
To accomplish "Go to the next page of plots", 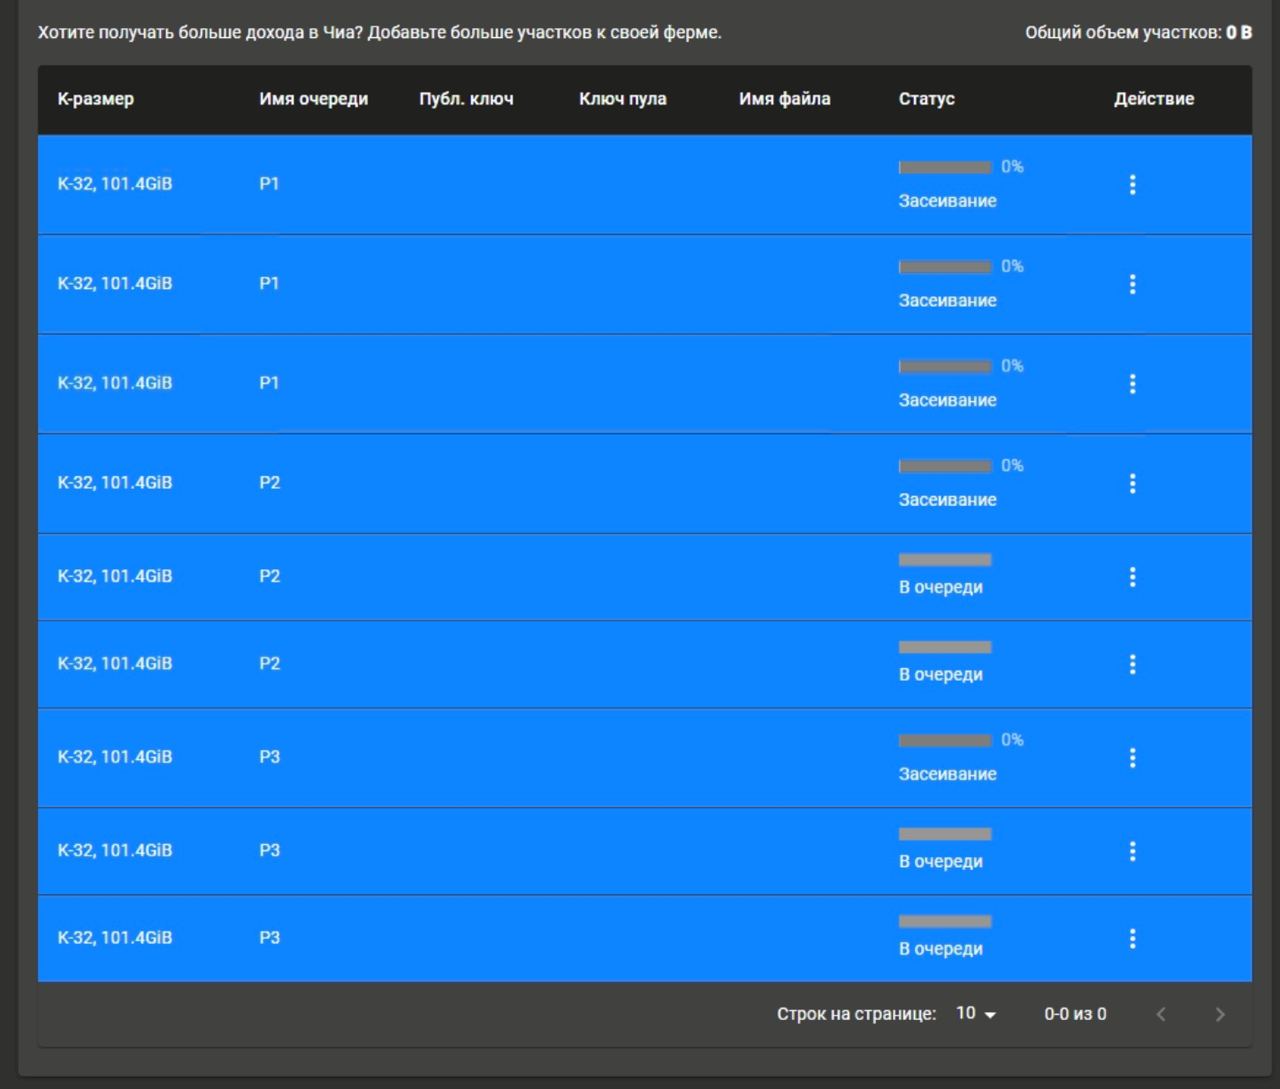I will (1219, 1014).
